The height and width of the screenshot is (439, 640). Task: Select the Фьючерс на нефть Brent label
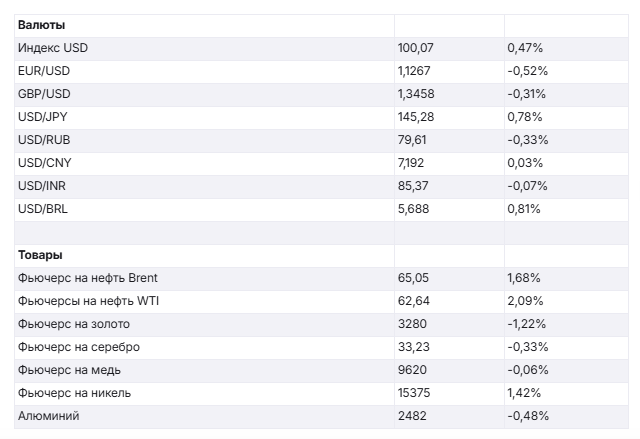[88, 278]
